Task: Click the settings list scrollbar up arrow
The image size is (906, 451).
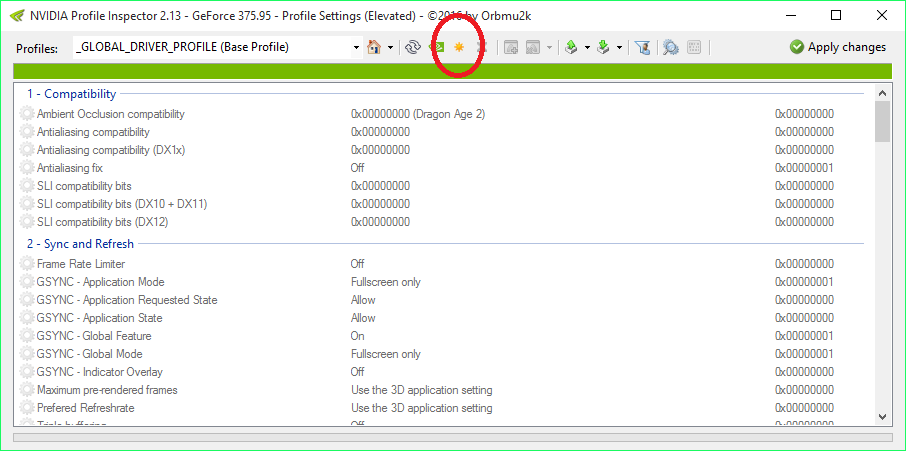Action: [882, 92]
